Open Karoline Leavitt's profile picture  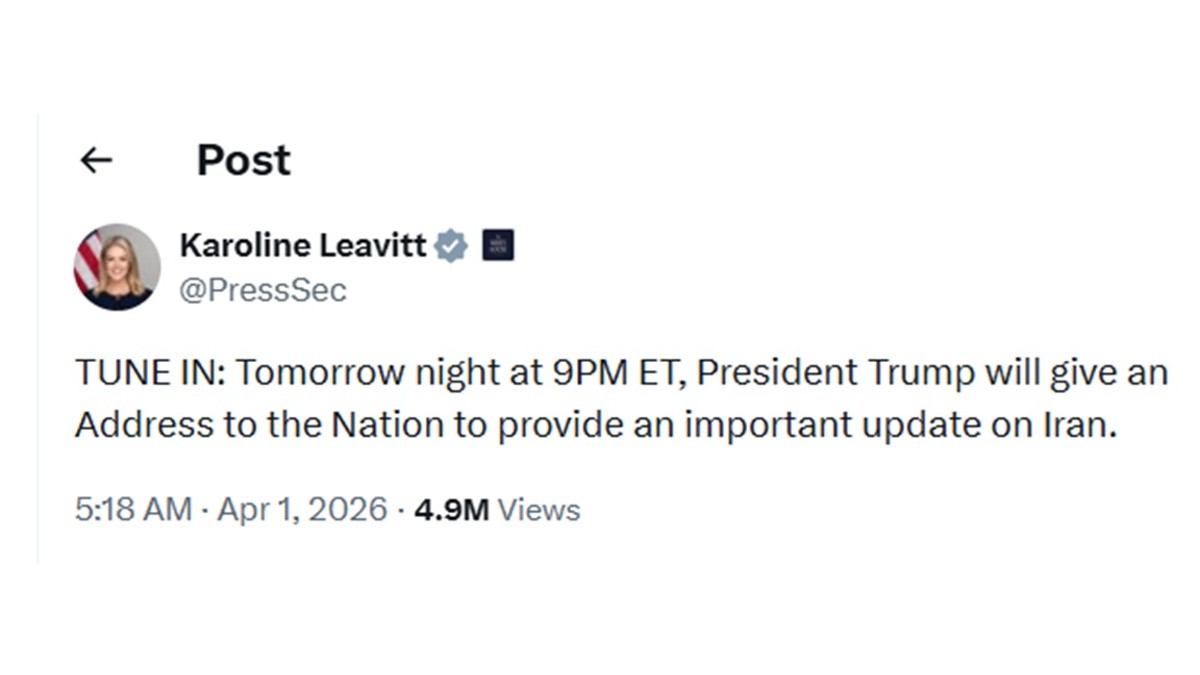117,267
